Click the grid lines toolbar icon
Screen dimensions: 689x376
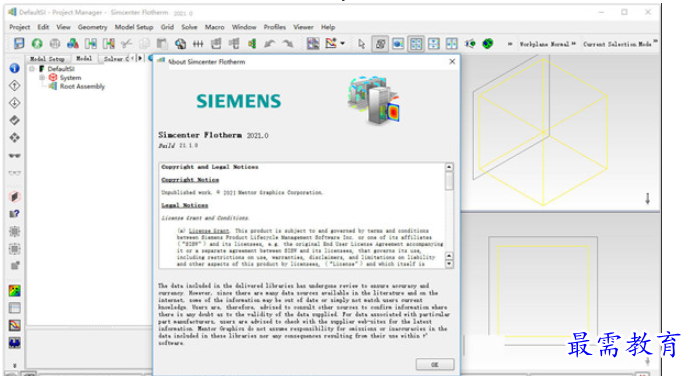[x=198, y=43]
